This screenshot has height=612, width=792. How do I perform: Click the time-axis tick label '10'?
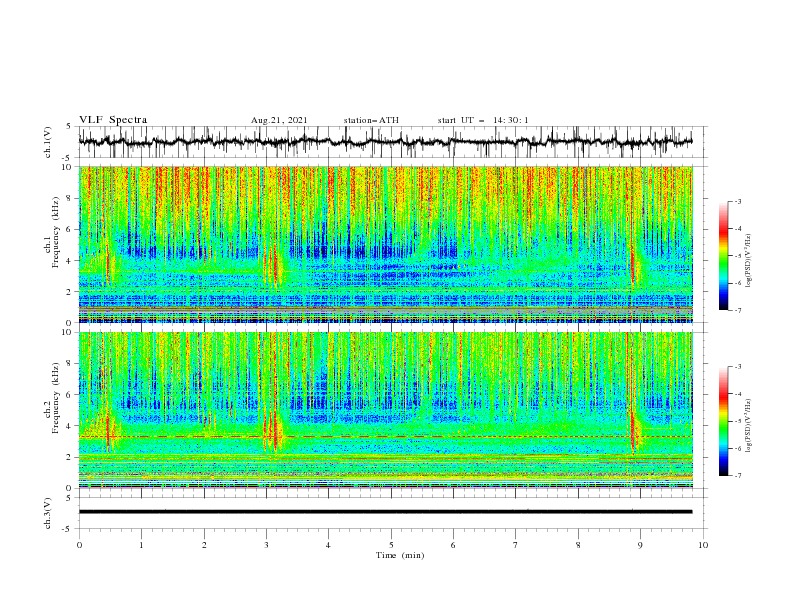[x=703, y=545]
